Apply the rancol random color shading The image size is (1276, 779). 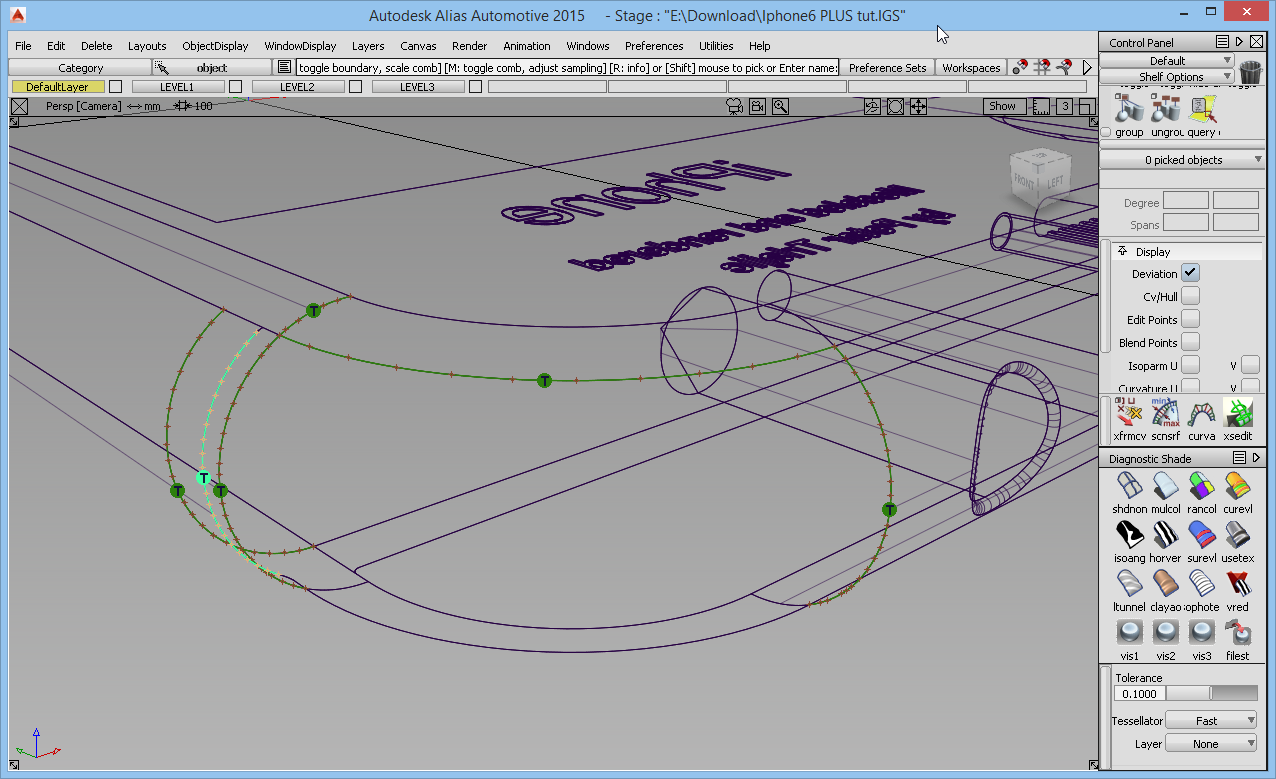click(x=1202, y=486)
